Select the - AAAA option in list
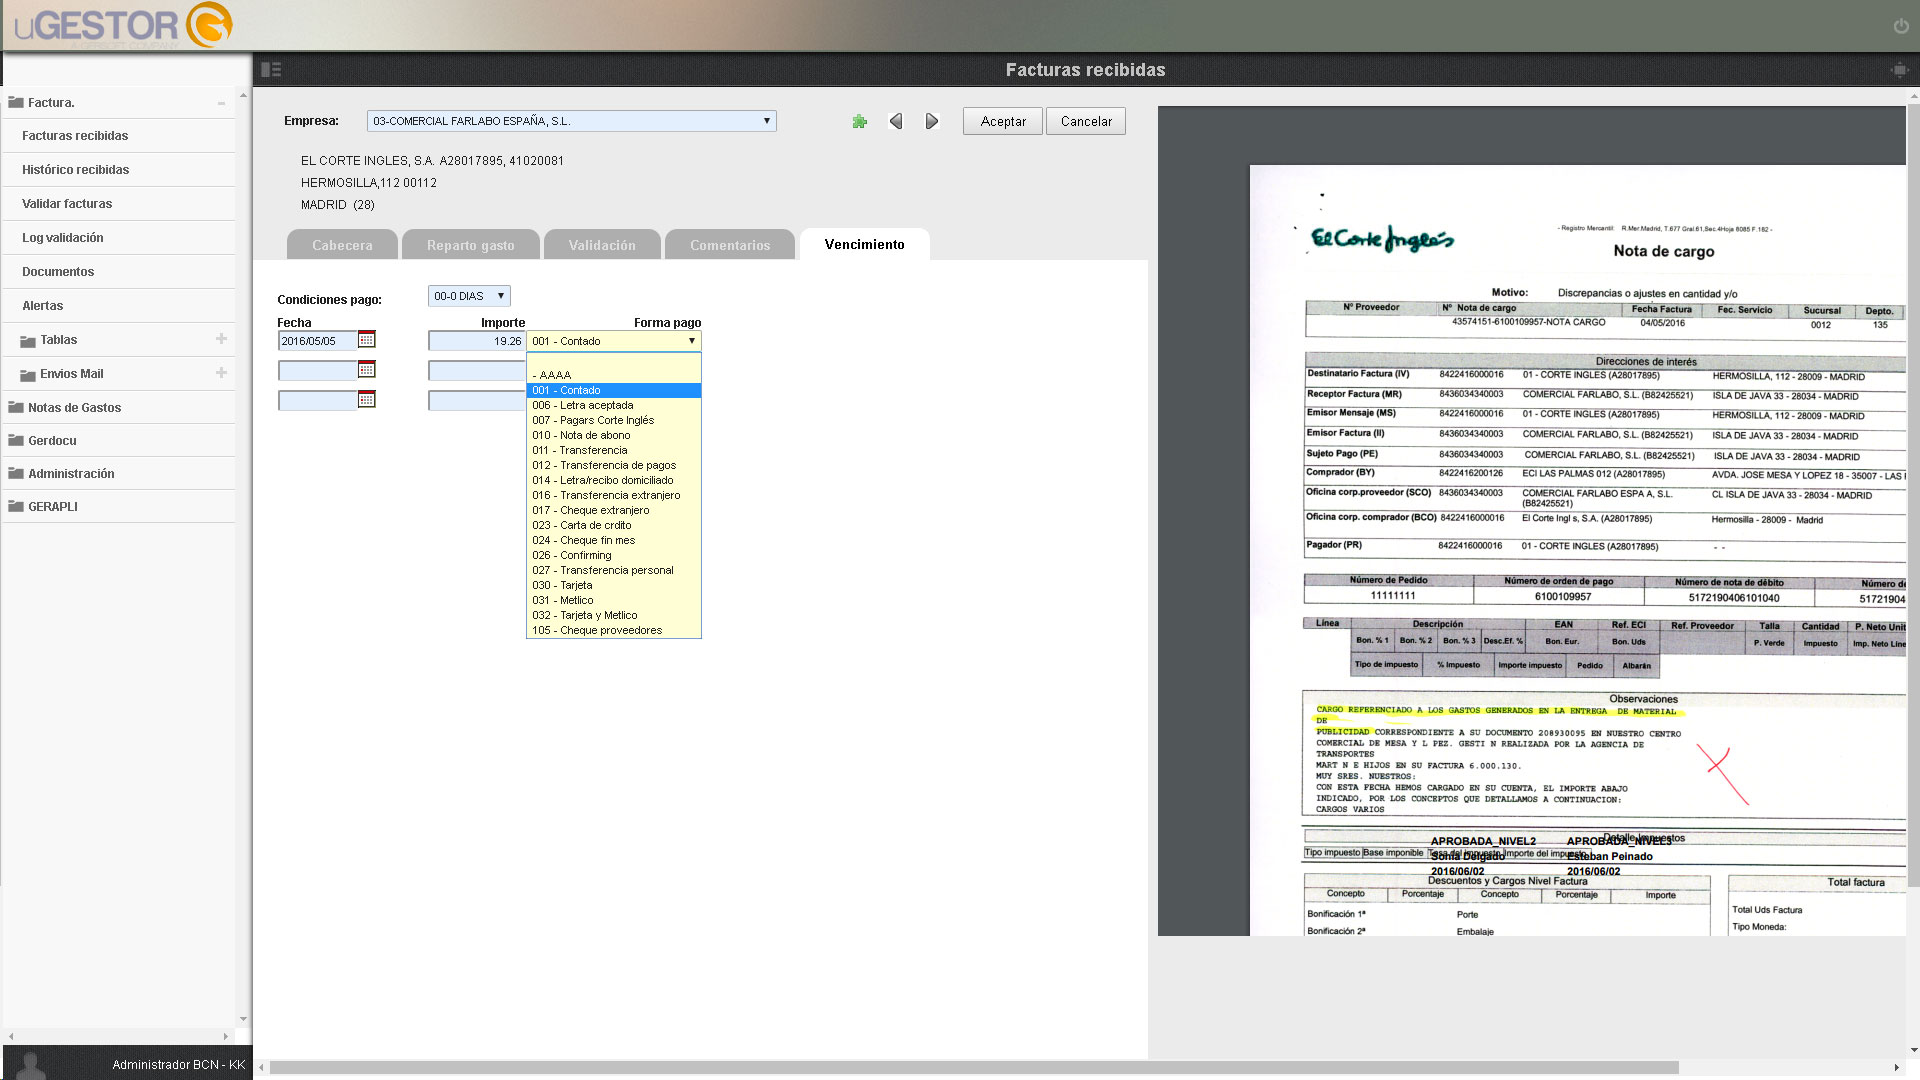This screenshot has width=1920, height=1080. 613,375
